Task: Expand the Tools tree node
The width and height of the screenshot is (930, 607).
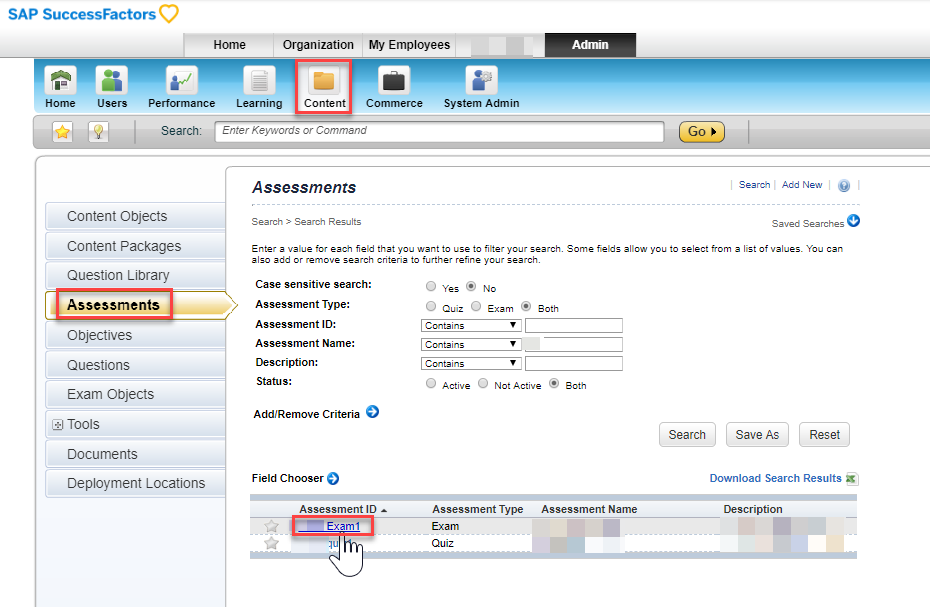Action: click(x=58, y=425)
